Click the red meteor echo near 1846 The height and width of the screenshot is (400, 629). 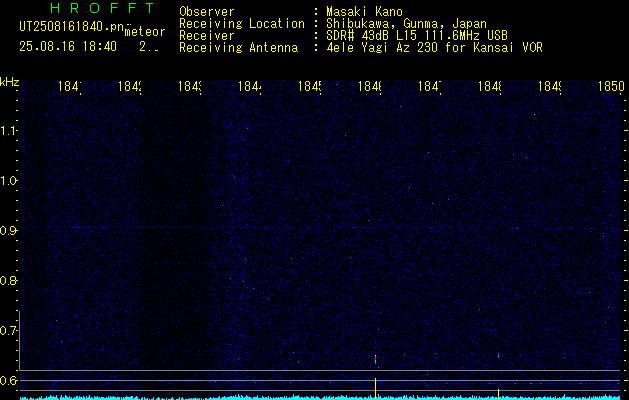(x=375, y=359)
